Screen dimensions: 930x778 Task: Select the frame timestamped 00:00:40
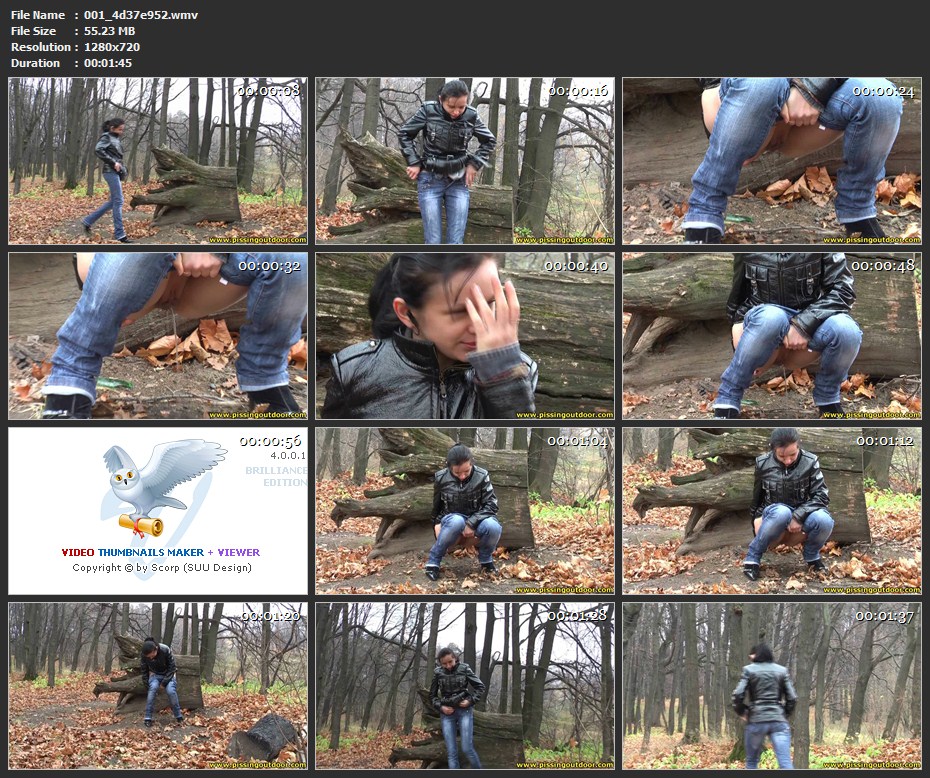[464, 336]
